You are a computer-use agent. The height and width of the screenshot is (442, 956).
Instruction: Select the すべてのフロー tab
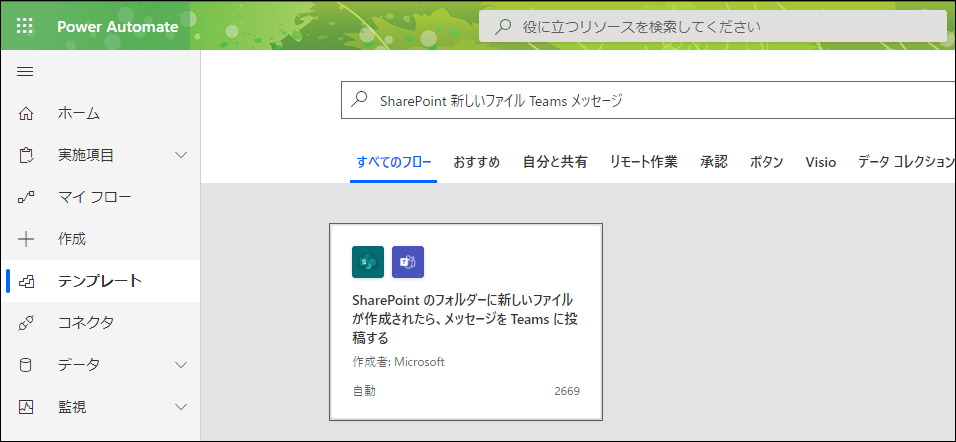(394, 162)
